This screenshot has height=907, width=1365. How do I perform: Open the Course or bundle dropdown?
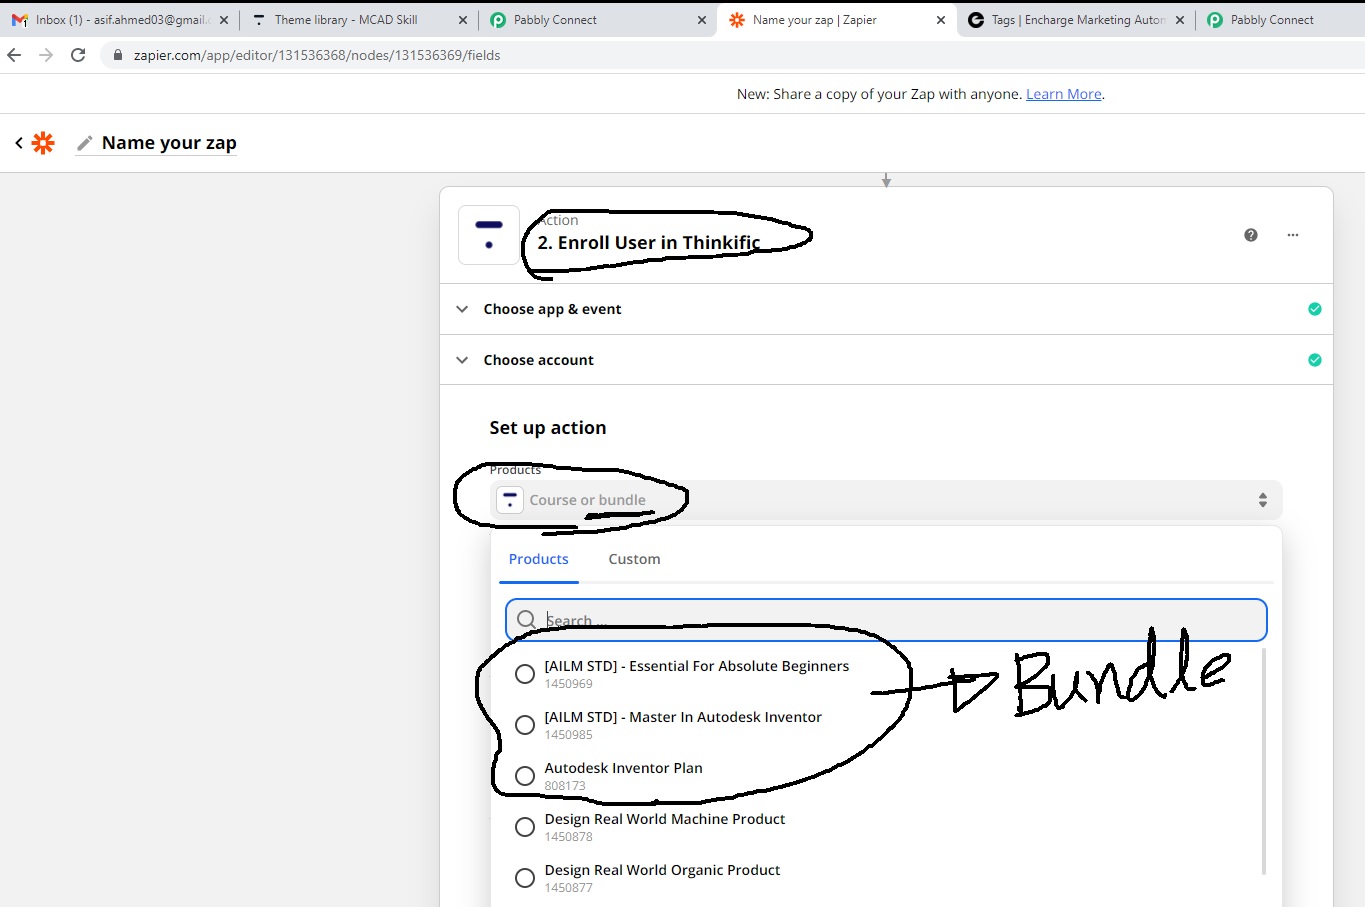point(886,500)
